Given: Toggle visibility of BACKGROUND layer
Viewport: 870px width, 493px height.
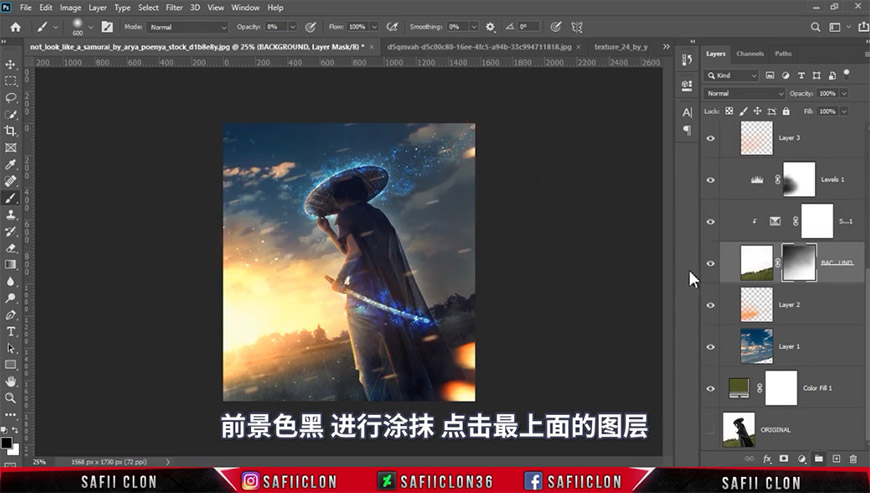Looking at the screenshot, I should click(x=710, y=263).
